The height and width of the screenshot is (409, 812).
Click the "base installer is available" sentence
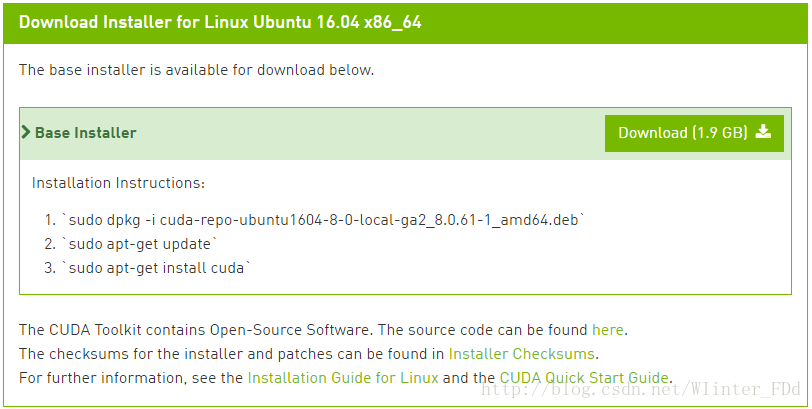(196, 70)
